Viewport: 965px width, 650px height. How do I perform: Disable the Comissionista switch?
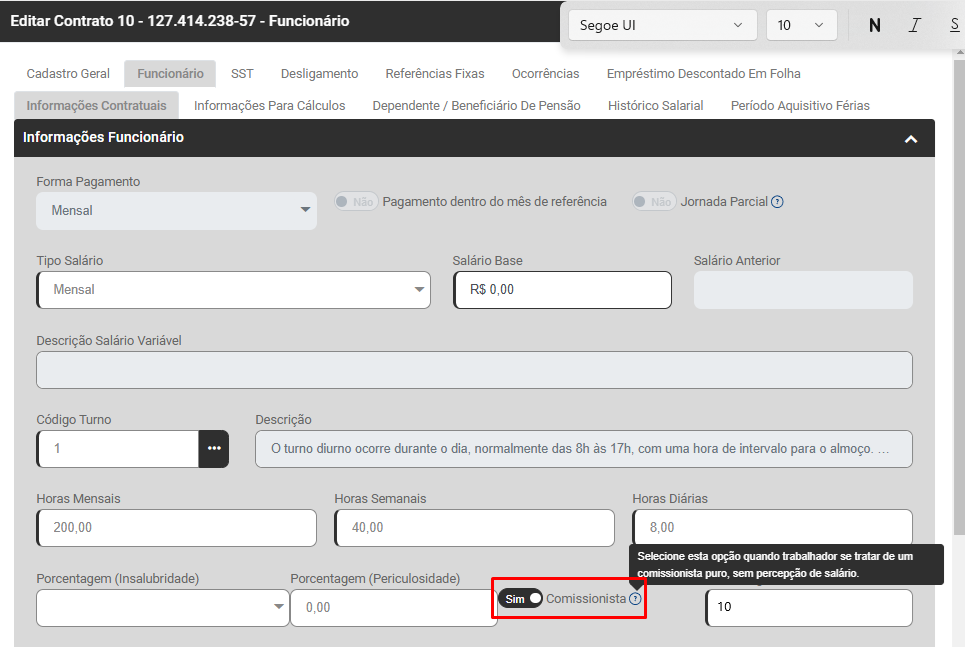[x=521, y=599]
